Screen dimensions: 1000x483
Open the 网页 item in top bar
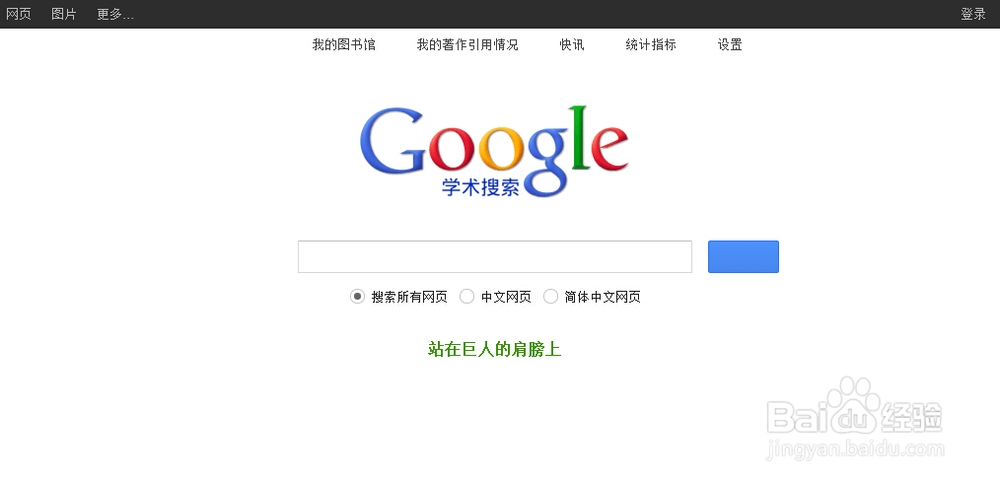point(18,14)
